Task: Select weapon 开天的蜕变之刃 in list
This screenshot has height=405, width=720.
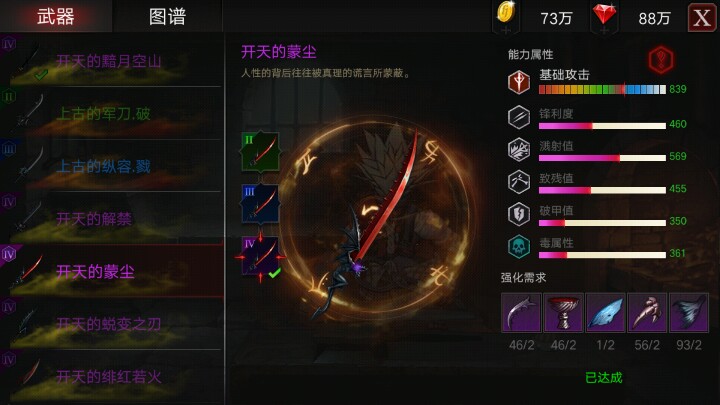Action: (111, 324)
